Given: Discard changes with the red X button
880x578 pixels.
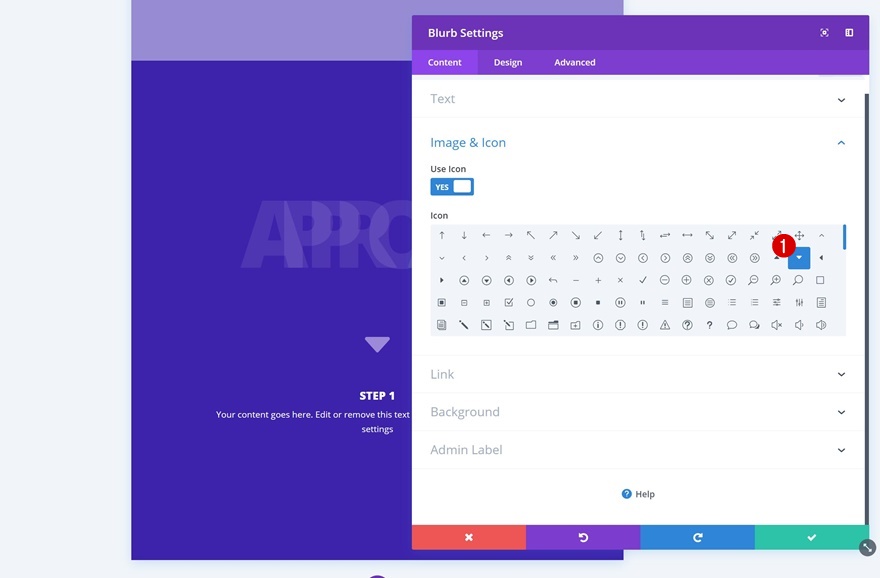Looking at the screenshot, I should 469,538.
